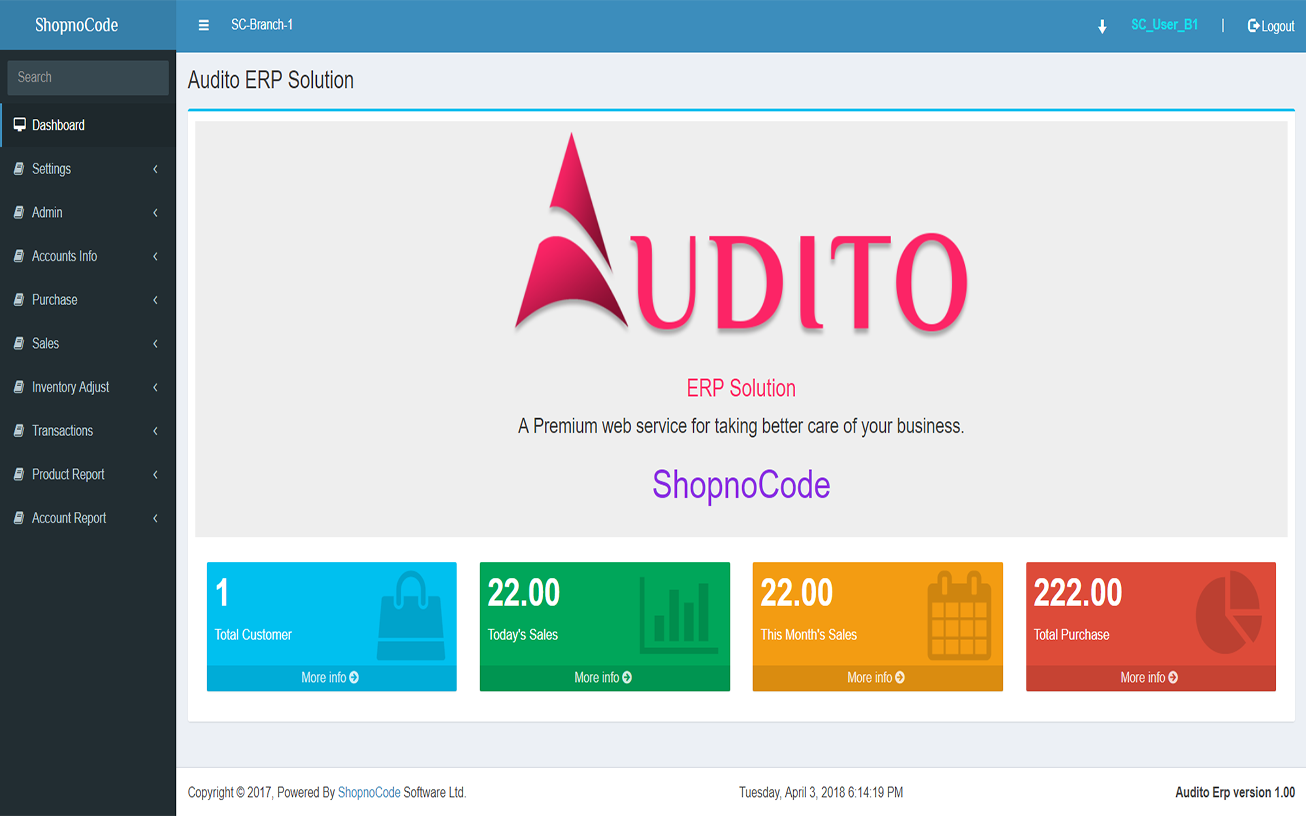This screenshot has width=1306, height=816.
Task: Open the Dashboard menu item
Action: (88, 125)
